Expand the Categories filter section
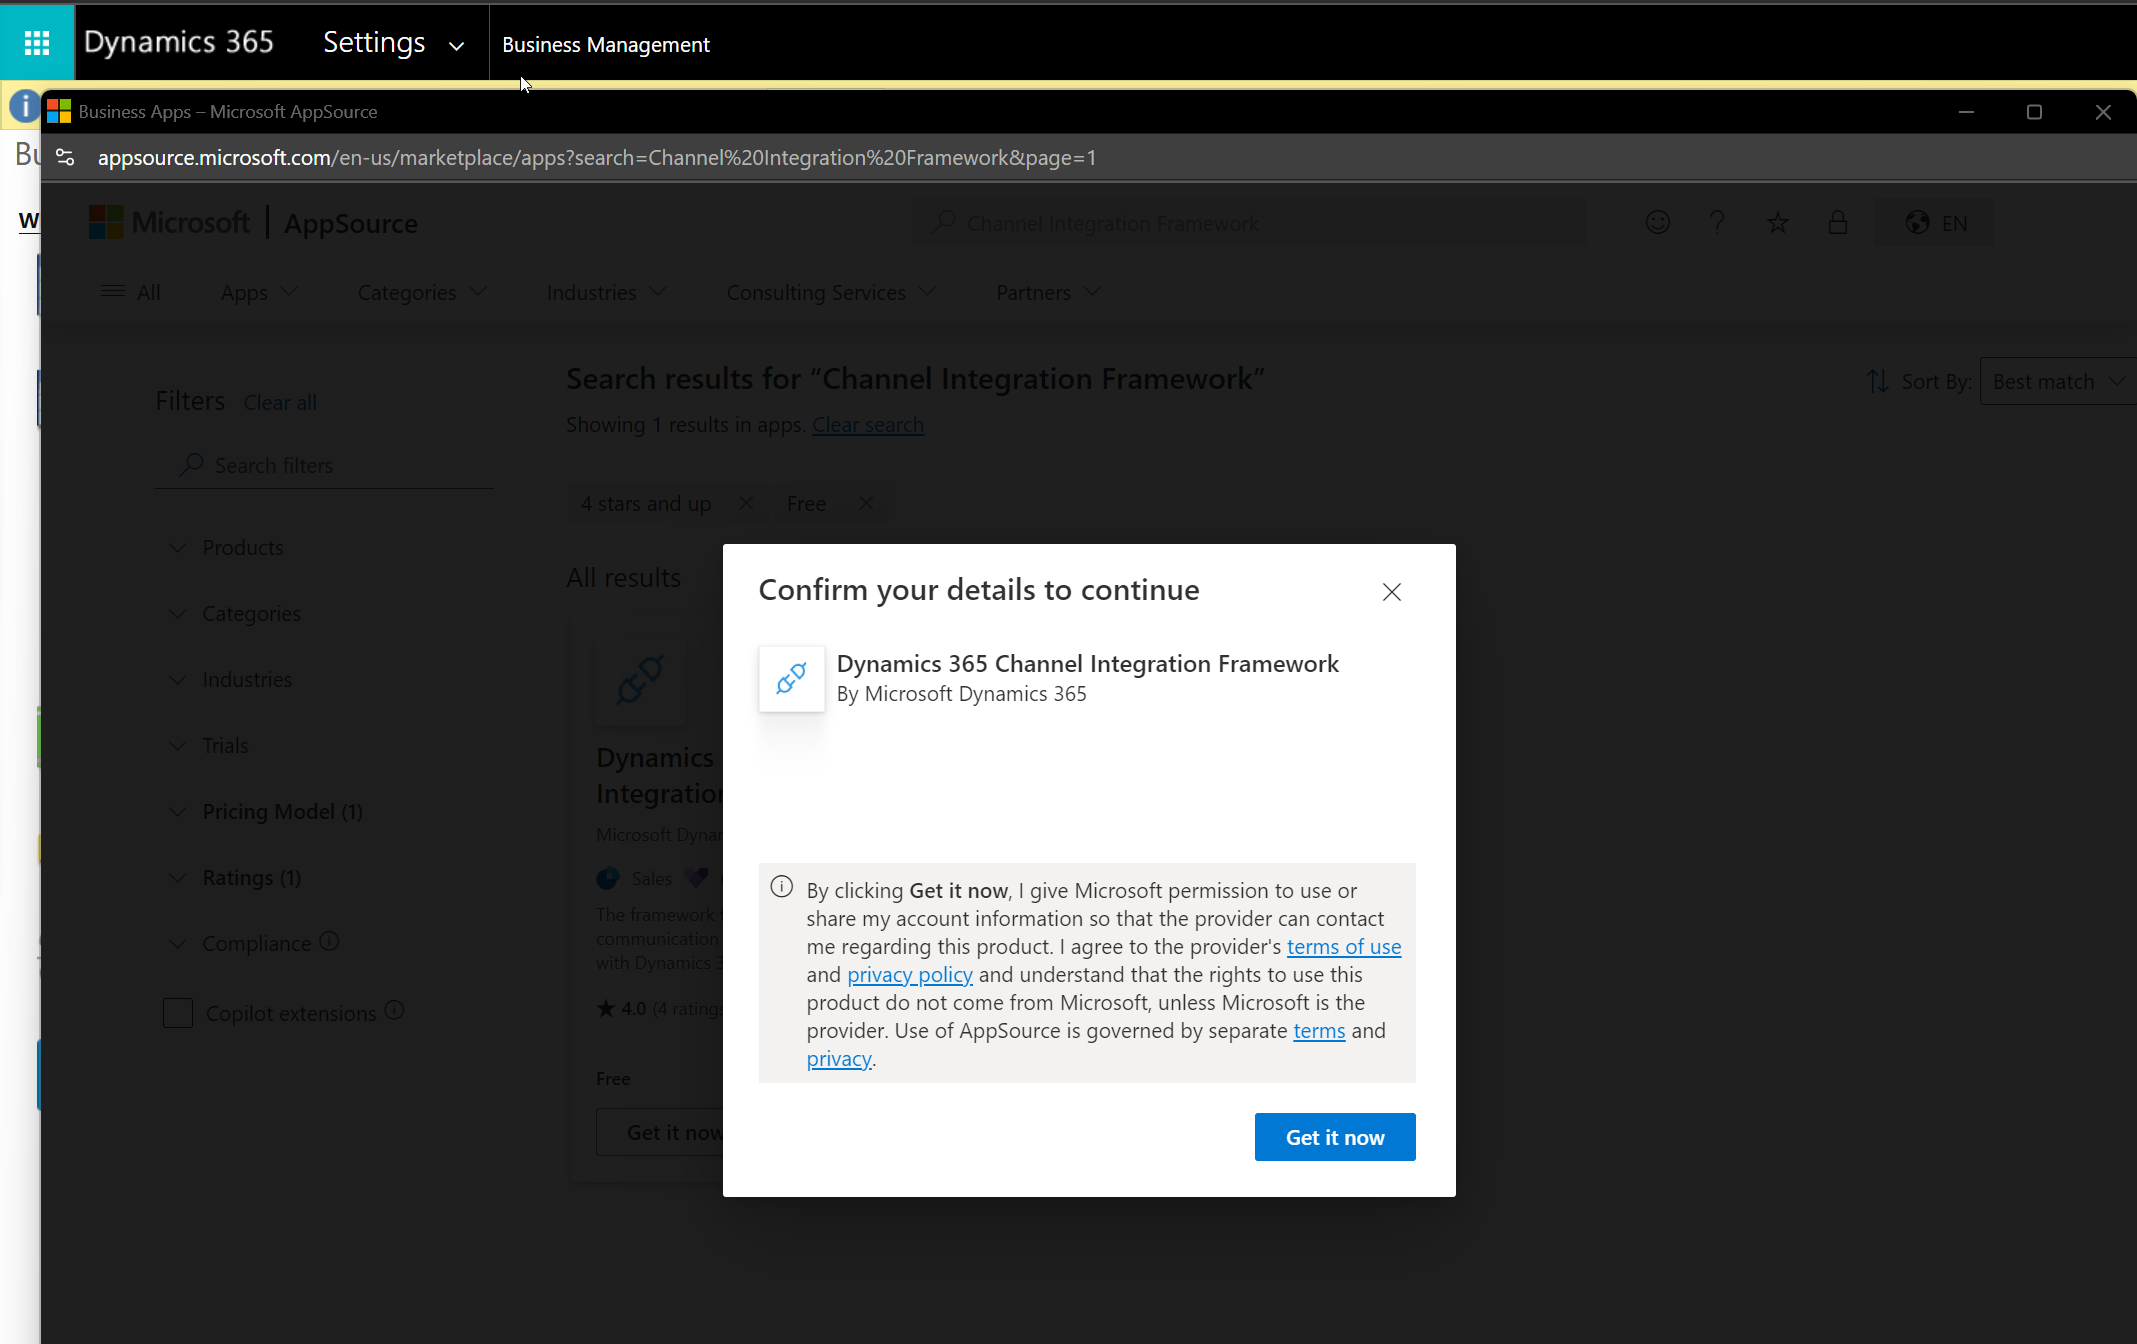This screenshot has height=1344, width=2137. click(x=236, y=614)
